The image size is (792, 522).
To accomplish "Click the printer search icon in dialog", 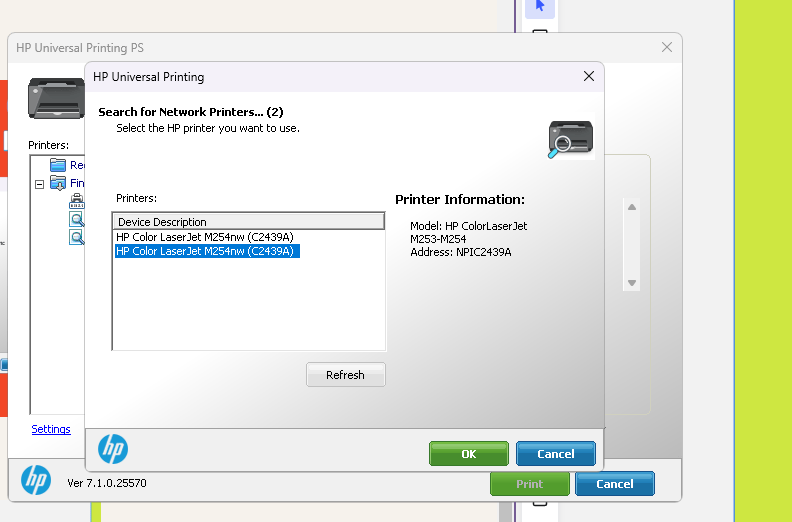I will click(x=571, y=139).
